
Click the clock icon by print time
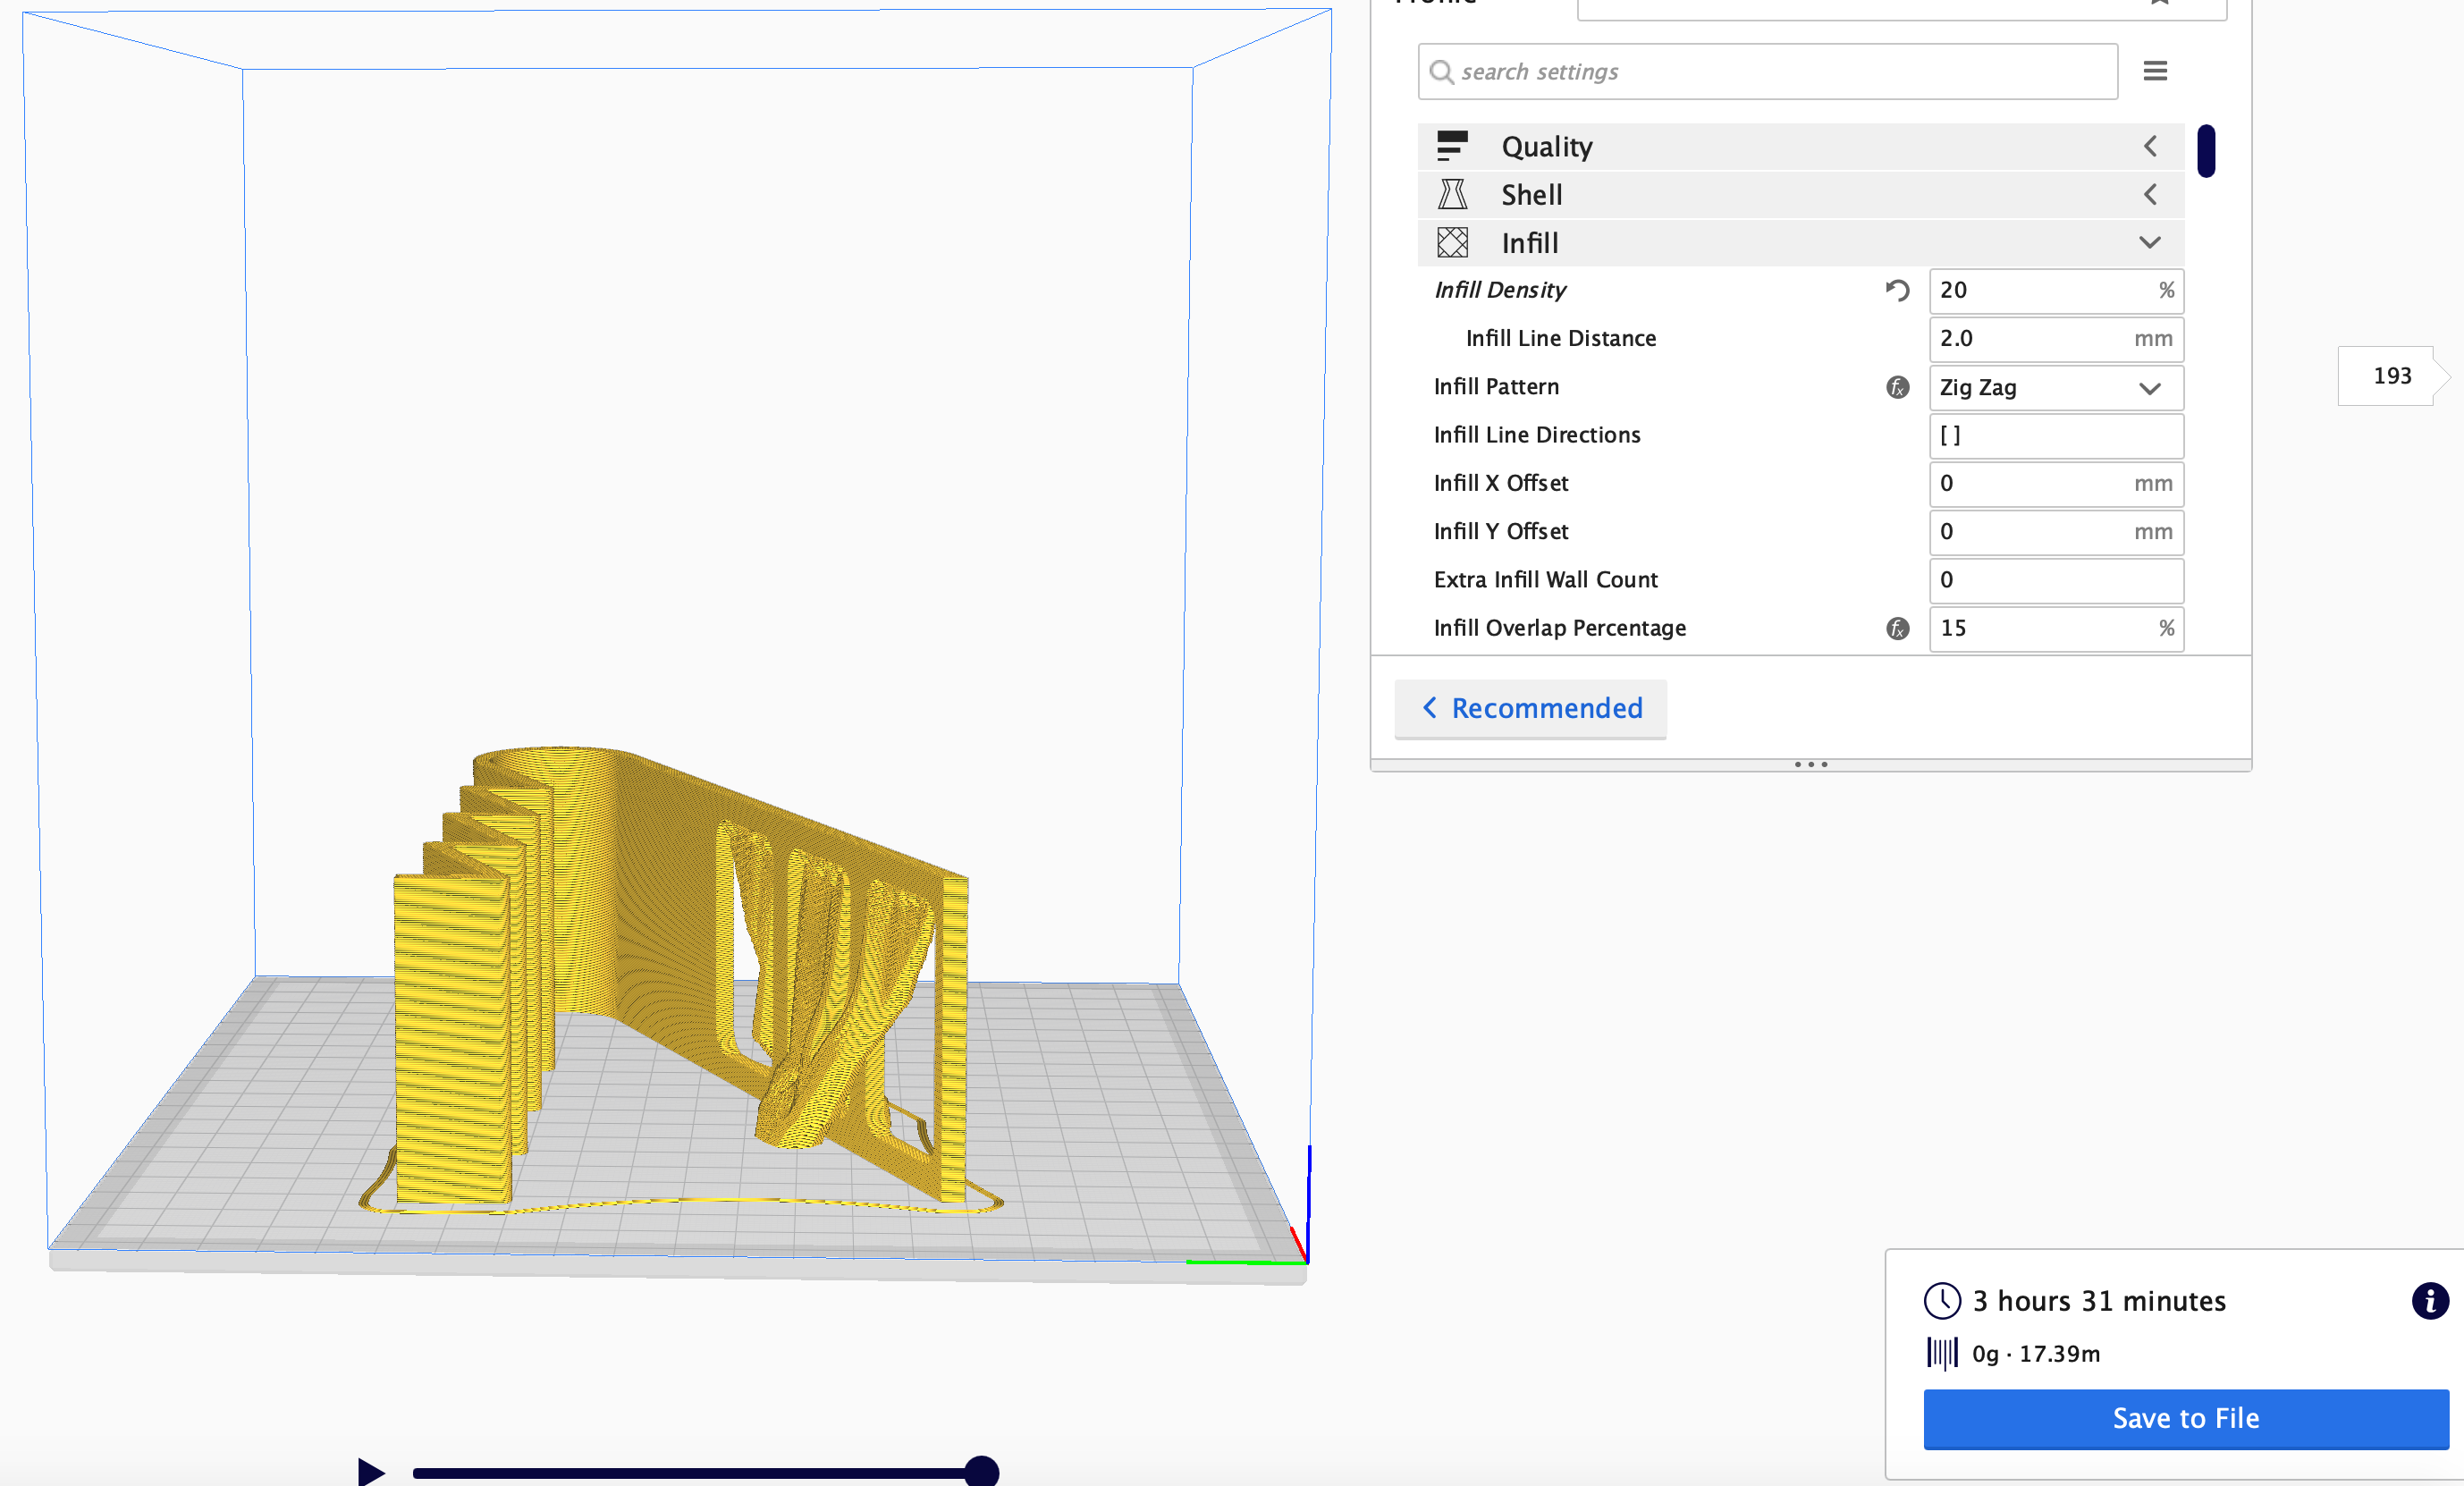click(1942, 1301)
